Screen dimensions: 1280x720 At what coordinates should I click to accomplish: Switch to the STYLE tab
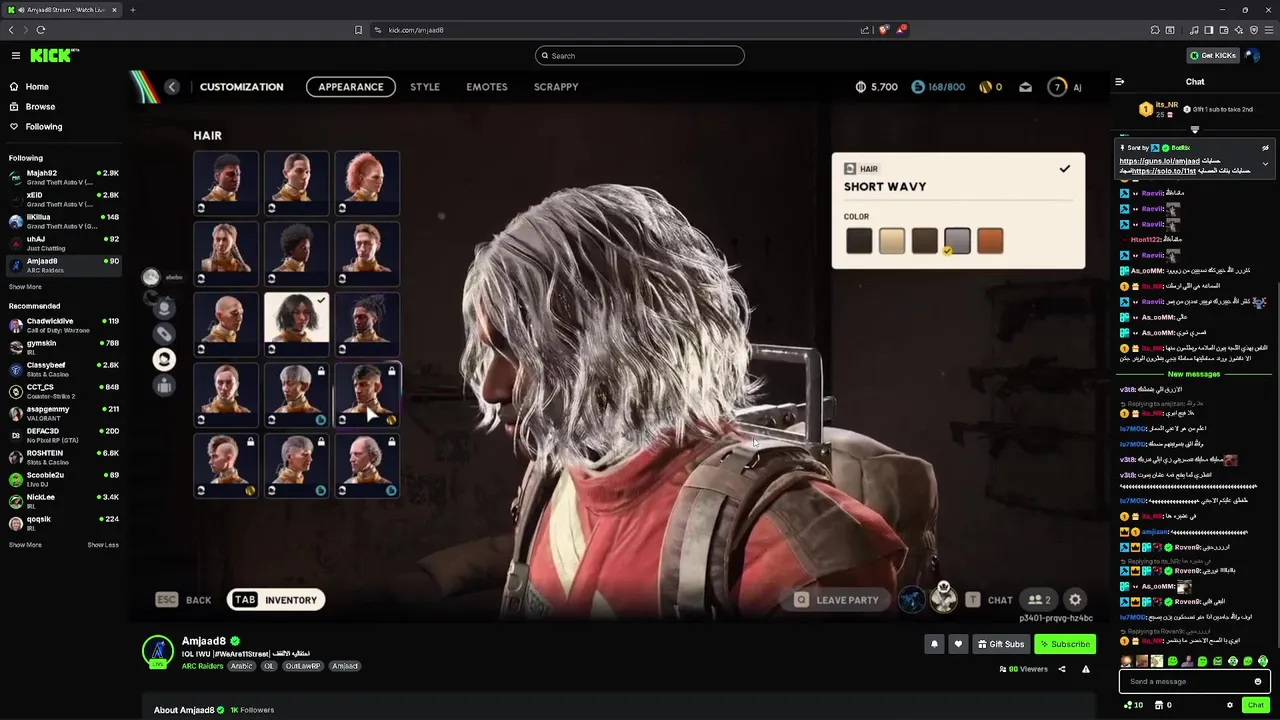click(x=425, y=87)
